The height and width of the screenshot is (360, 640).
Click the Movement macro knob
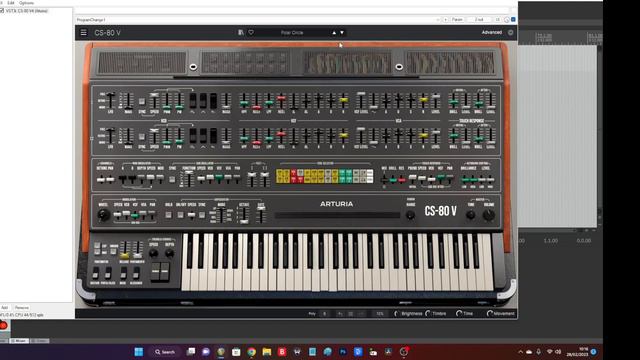coord(490,313)
